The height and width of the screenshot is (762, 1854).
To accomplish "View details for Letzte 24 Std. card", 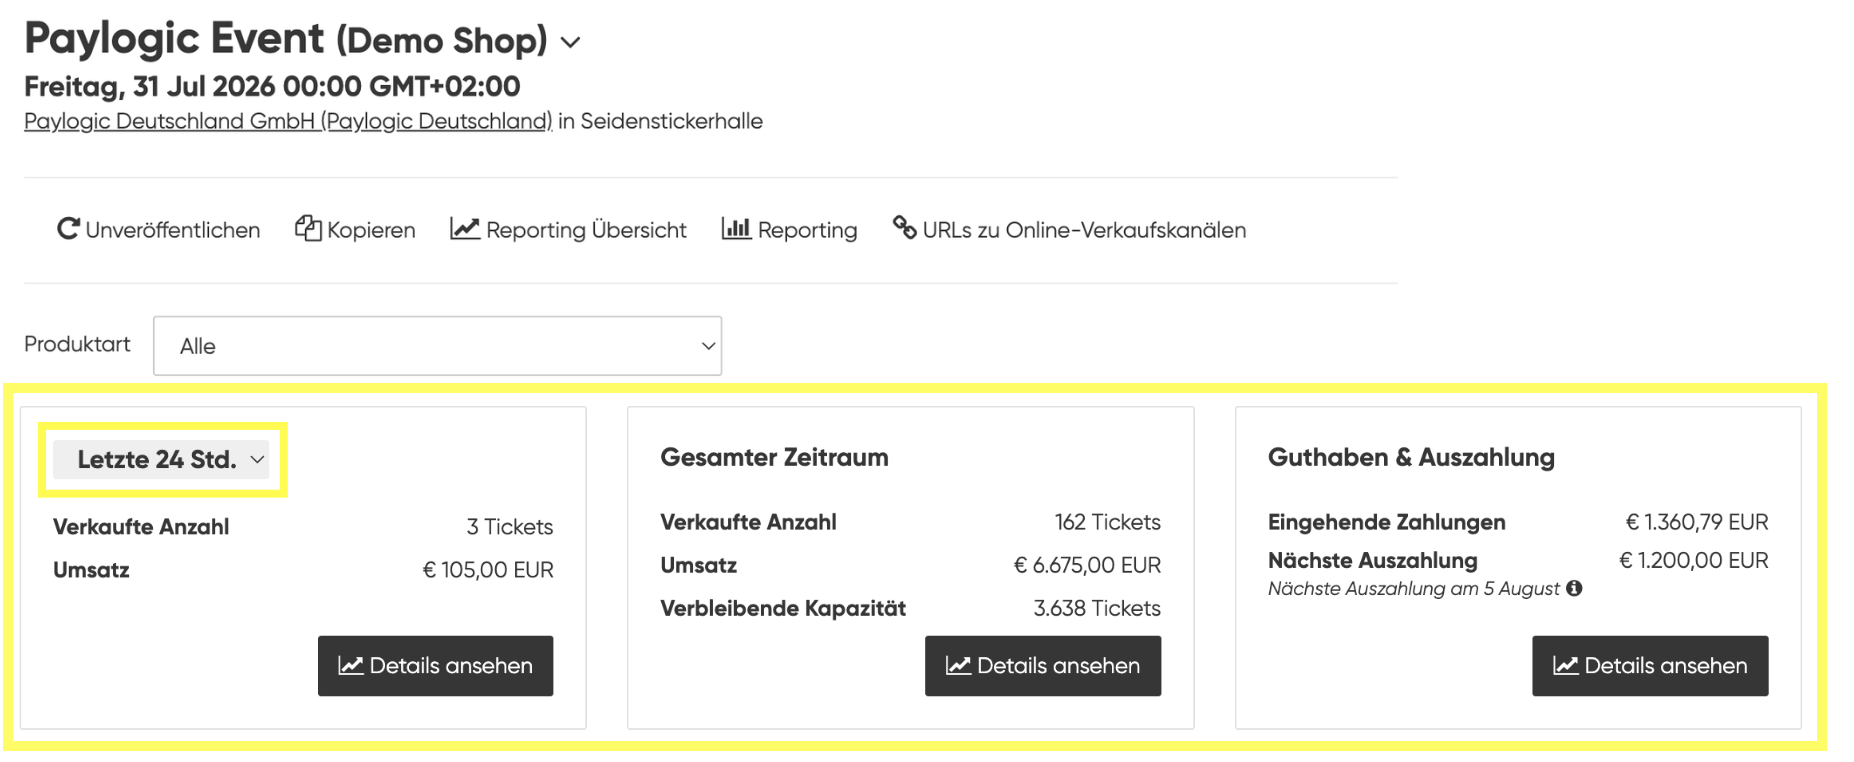I will point(435,666).
